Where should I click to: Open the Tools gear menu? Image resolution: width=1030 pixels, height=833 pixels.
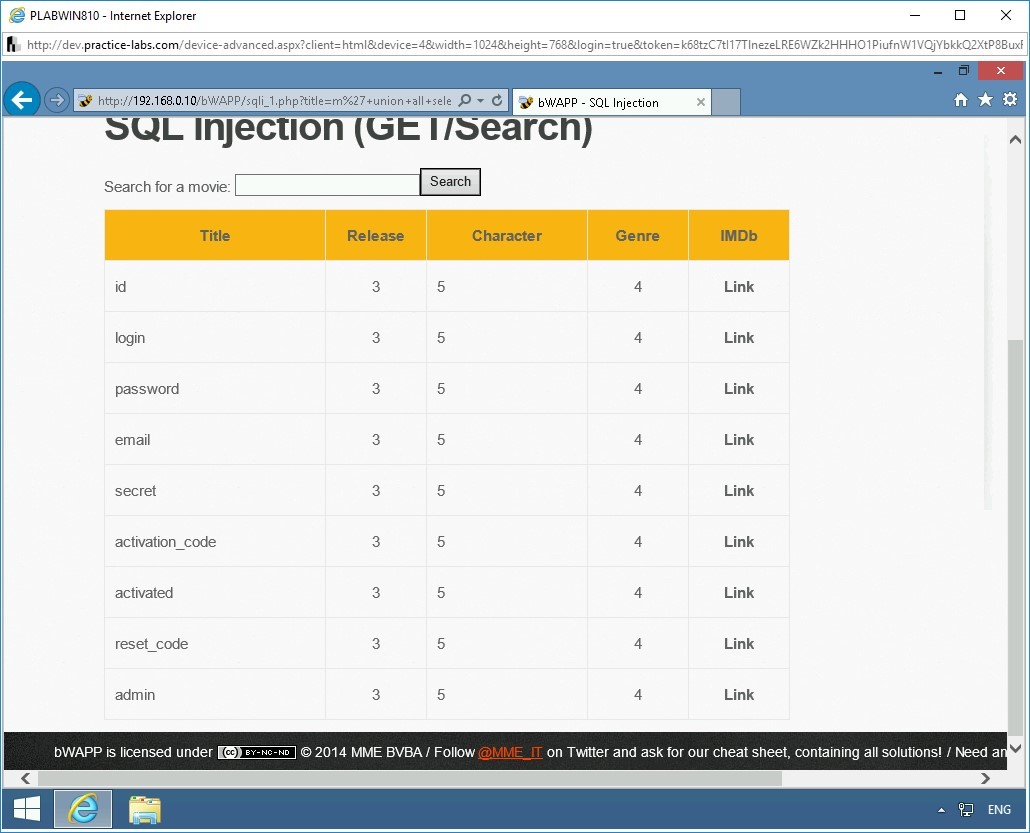coord(1010,100)
